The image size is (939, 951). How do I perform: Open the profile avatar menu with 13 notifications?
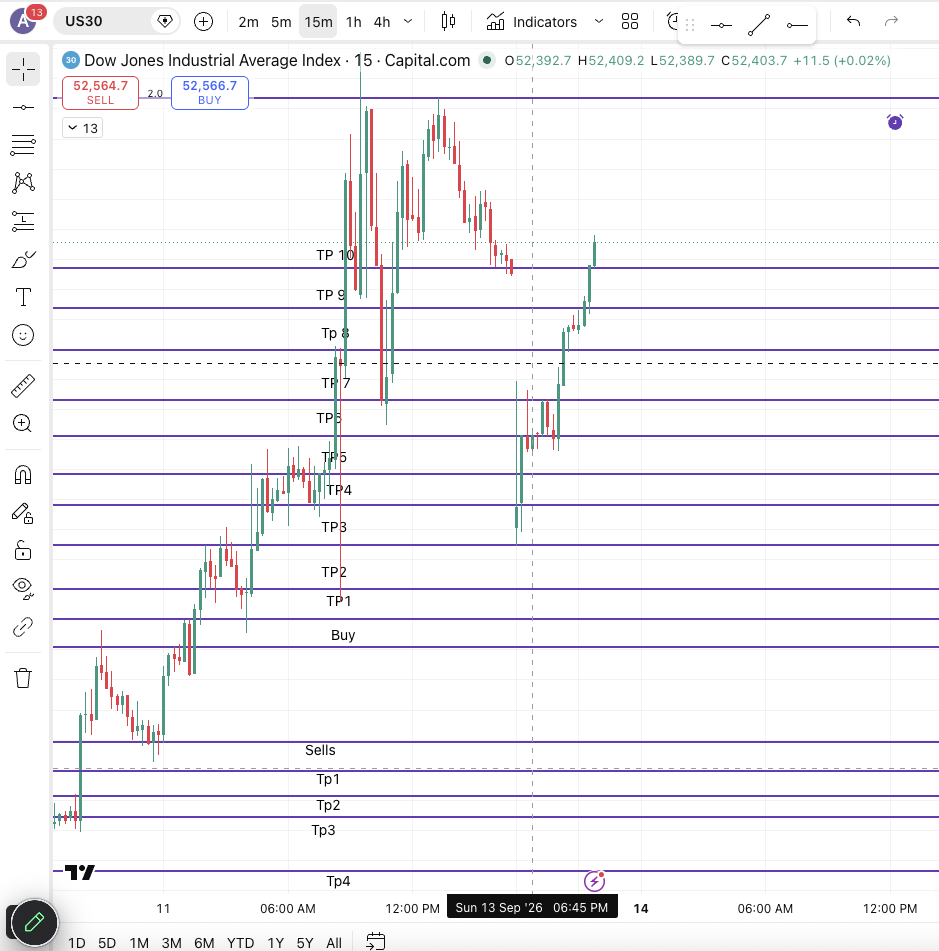click(x=24, y=21)
